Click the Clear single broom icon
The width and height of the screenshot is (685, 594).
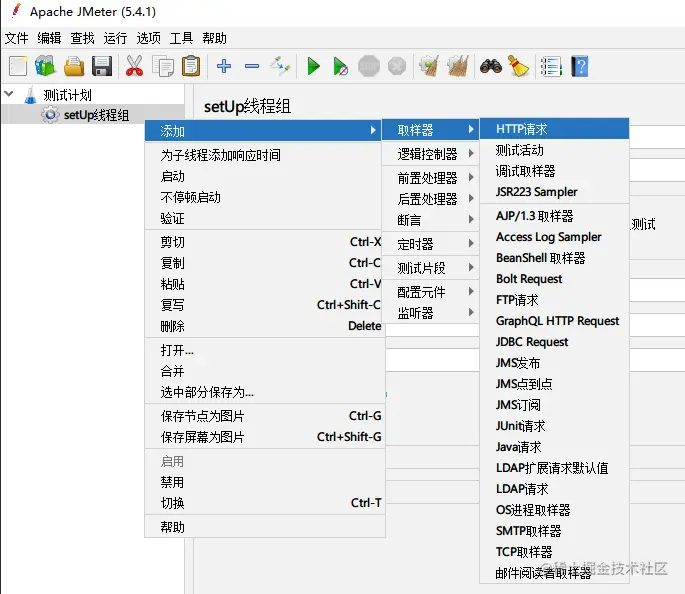tap(429, 66)
